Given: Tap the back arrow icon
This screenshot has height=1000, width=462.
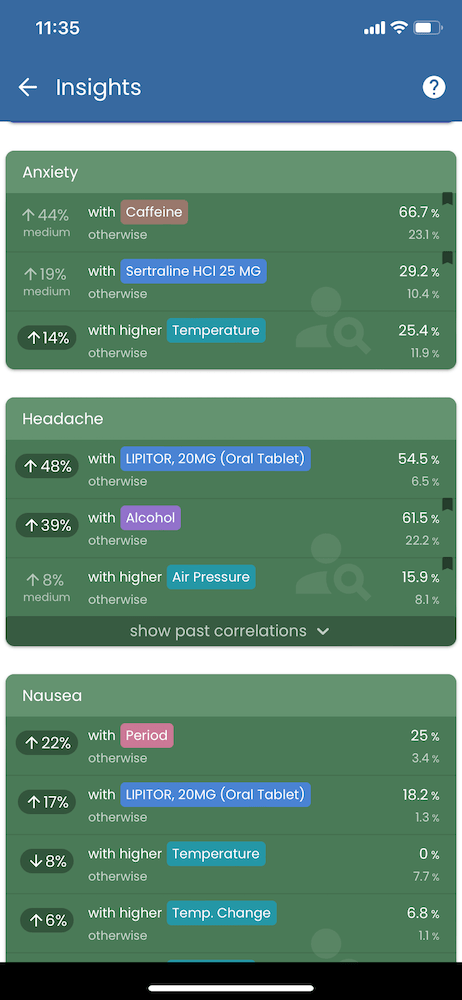Looking at the screenshot, I should click(x=27, y=87).
